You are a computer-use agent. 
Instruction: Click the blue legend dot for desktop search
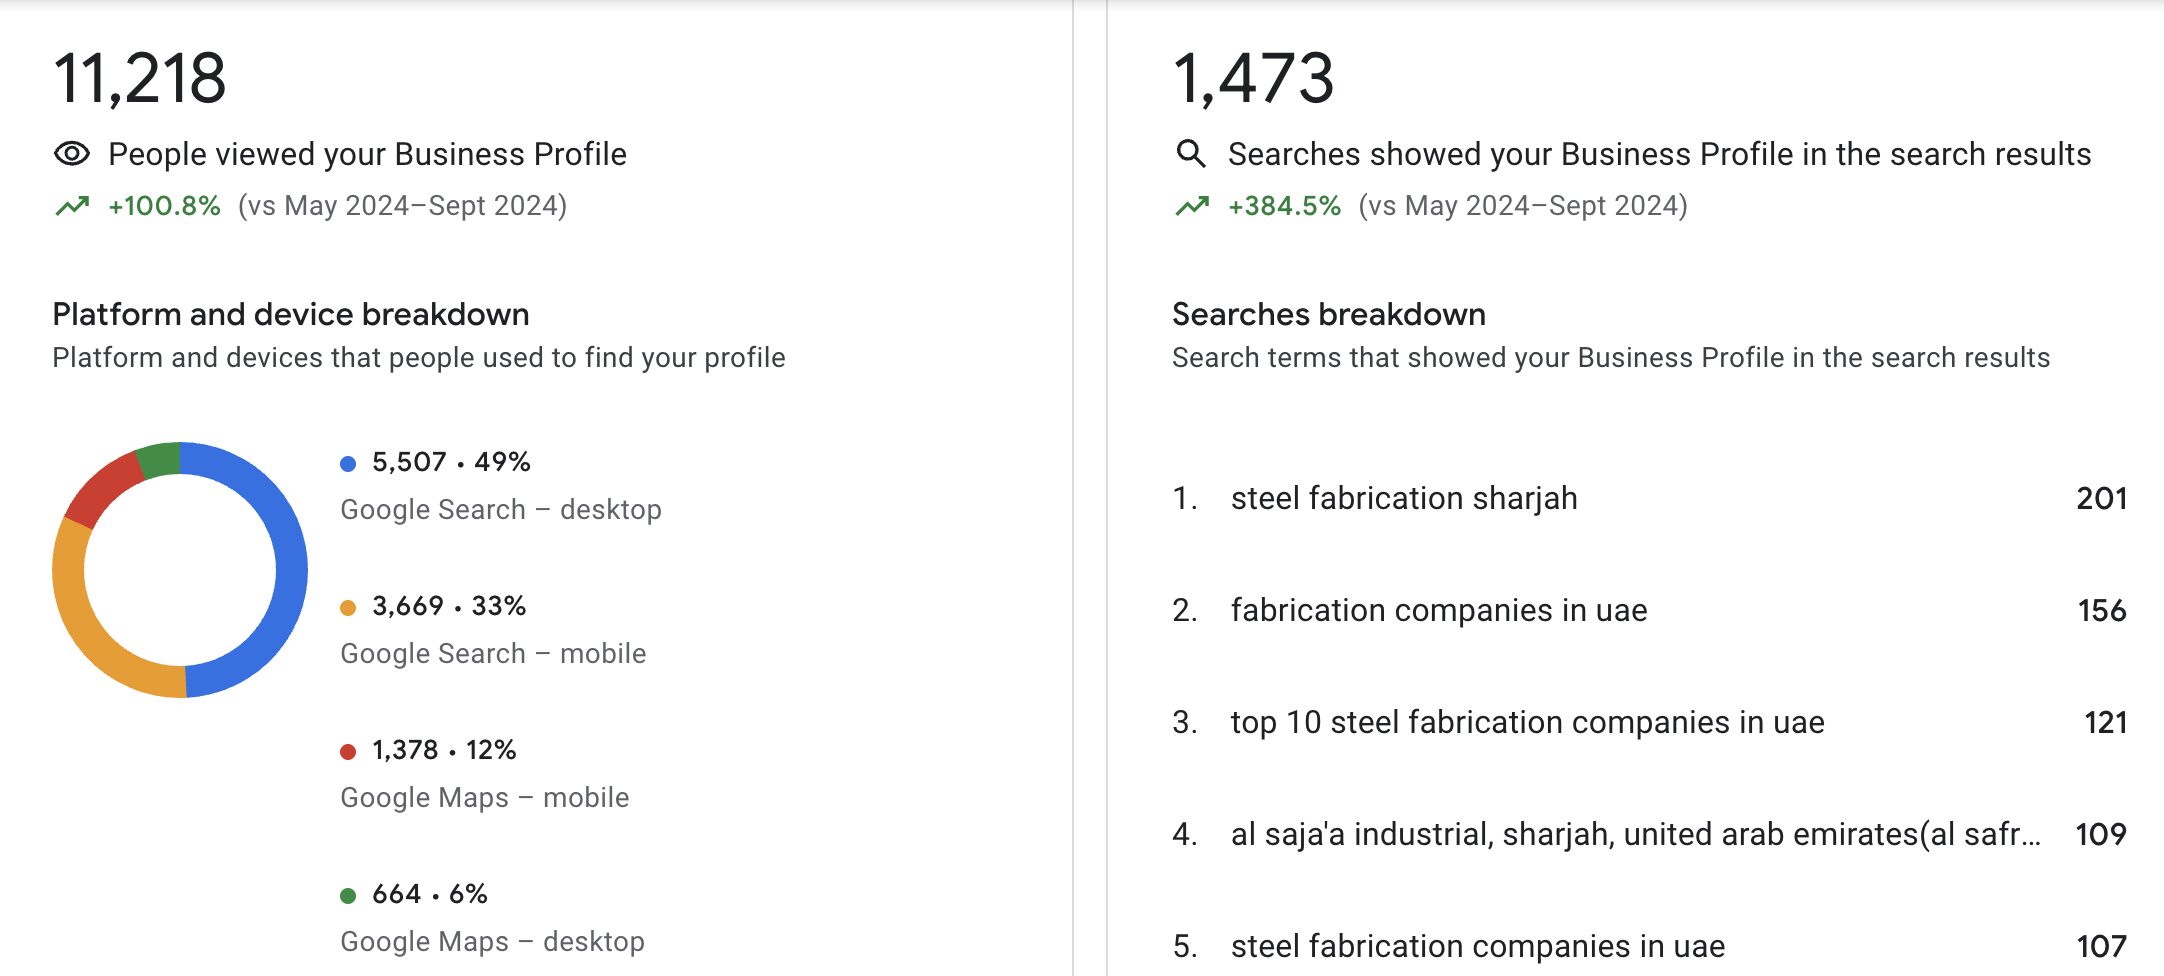pyautogui.click(x=348, y=463)
